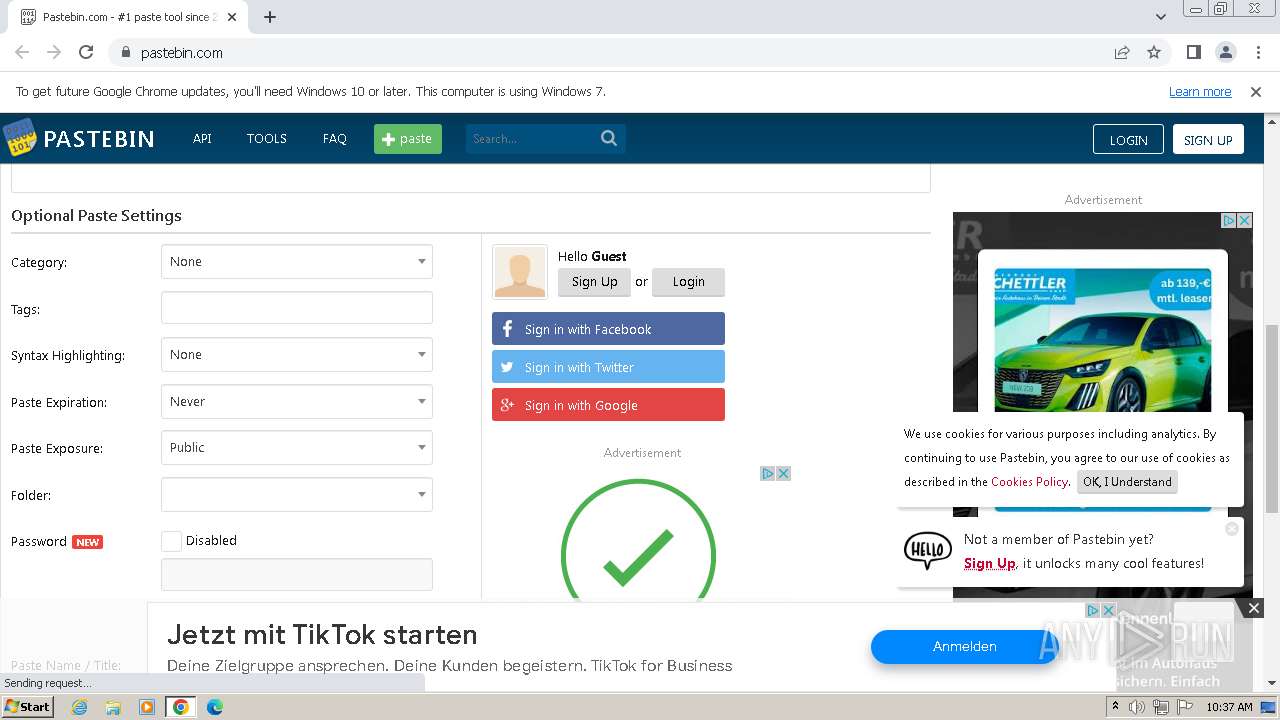Dismiss the Chrome update notice
The image size is (1280, 720).
(x=1256, y=91)
